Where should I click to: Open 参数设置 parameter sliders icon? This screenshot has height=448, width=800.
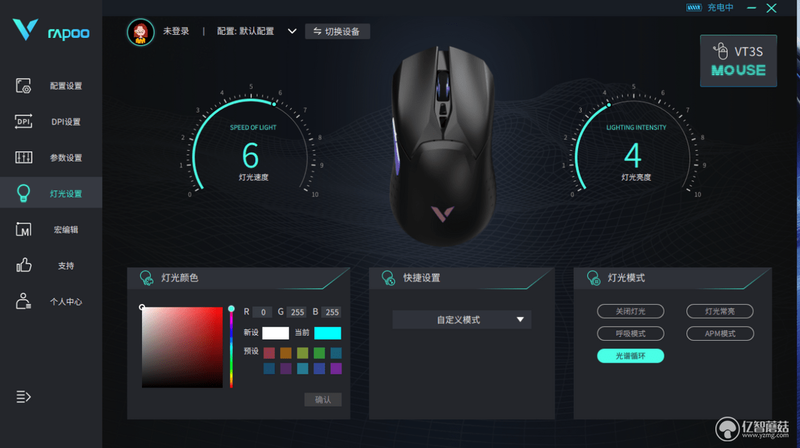23,157
